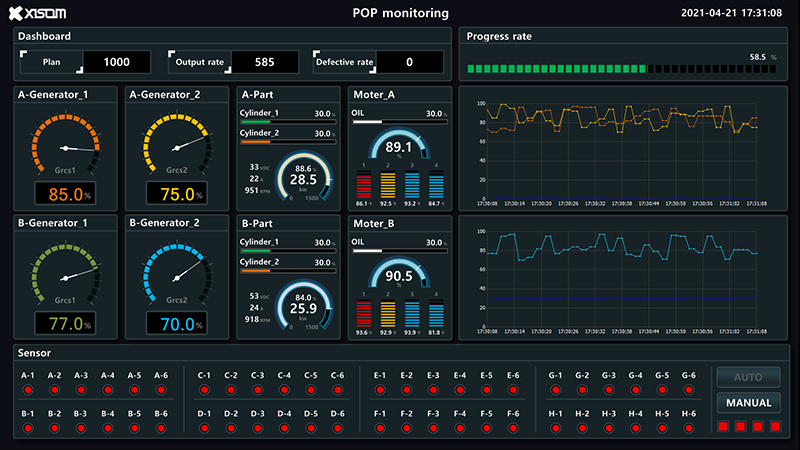Click the A-Generator_2 yellow gauge dial

point(177,148)
